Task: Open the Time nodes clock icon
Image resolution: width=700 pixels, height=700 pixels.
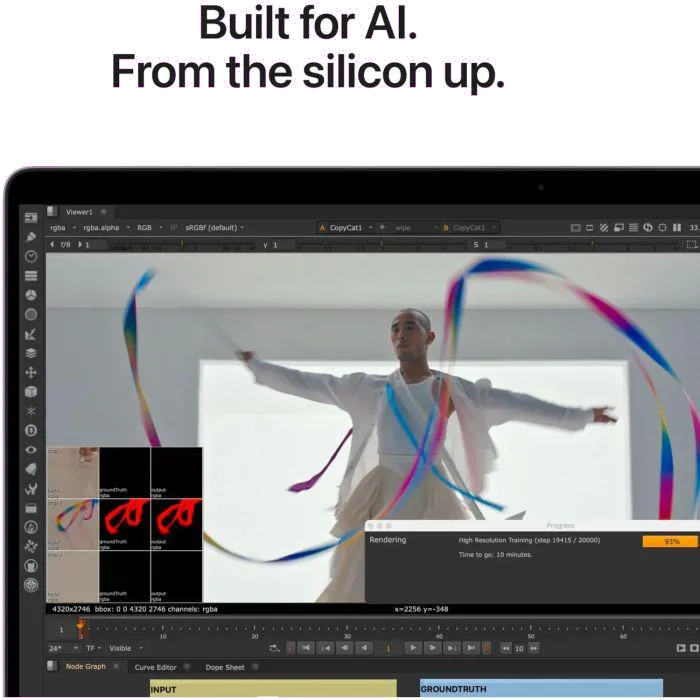Action: (x=31, y=256)
